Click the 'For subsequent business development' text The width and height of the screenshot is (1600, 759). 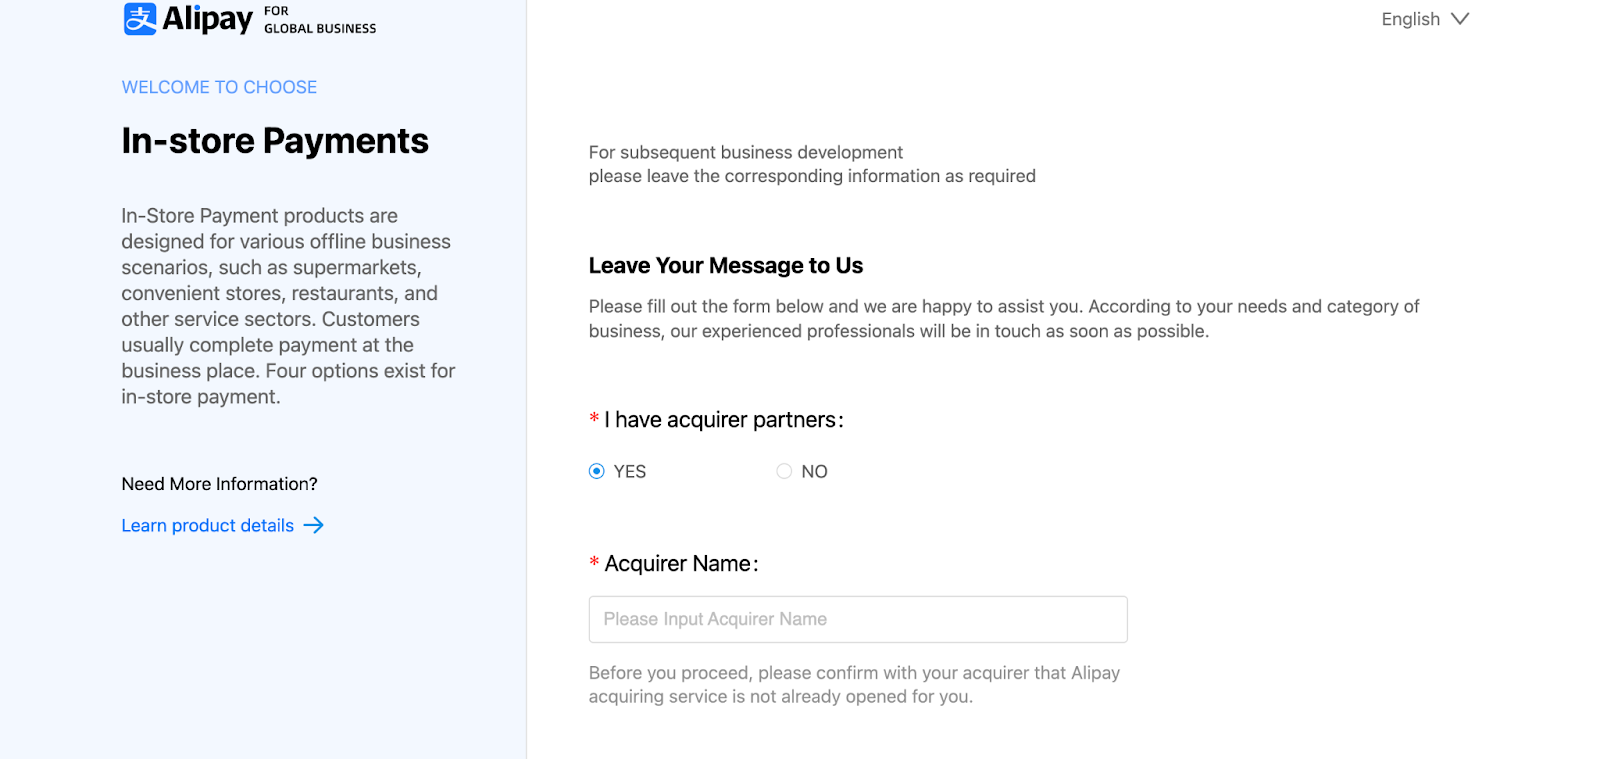(746, 152)
